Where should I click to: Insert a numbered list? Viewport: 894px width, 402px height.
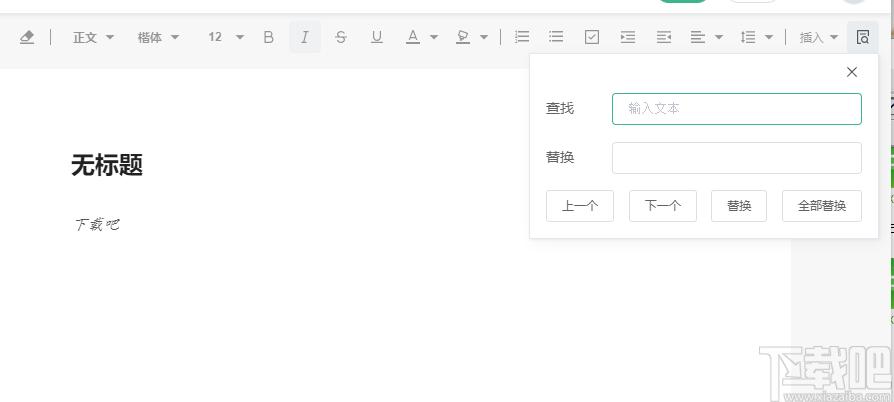[x=522, y=37]
